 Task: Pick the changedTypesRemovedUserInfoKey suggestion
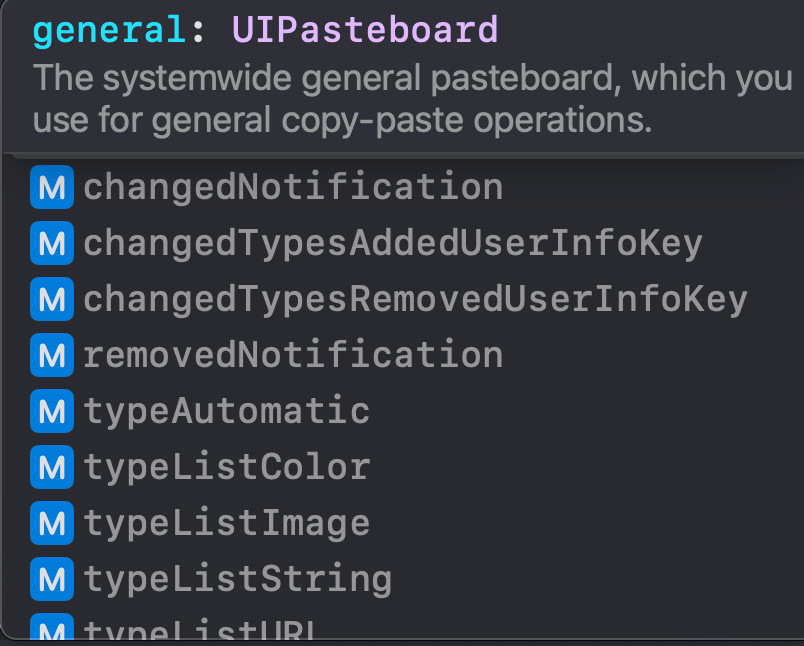(415, 299)
